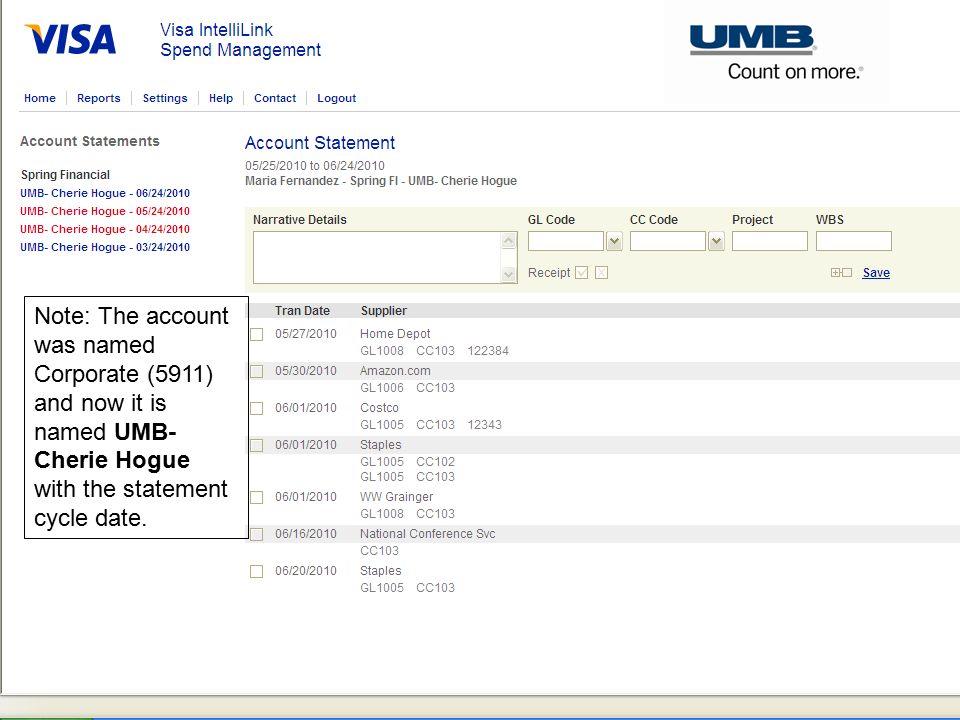Open the Help menu item
The height and width of the screenshot is (720, 960).
click(221, 98)
